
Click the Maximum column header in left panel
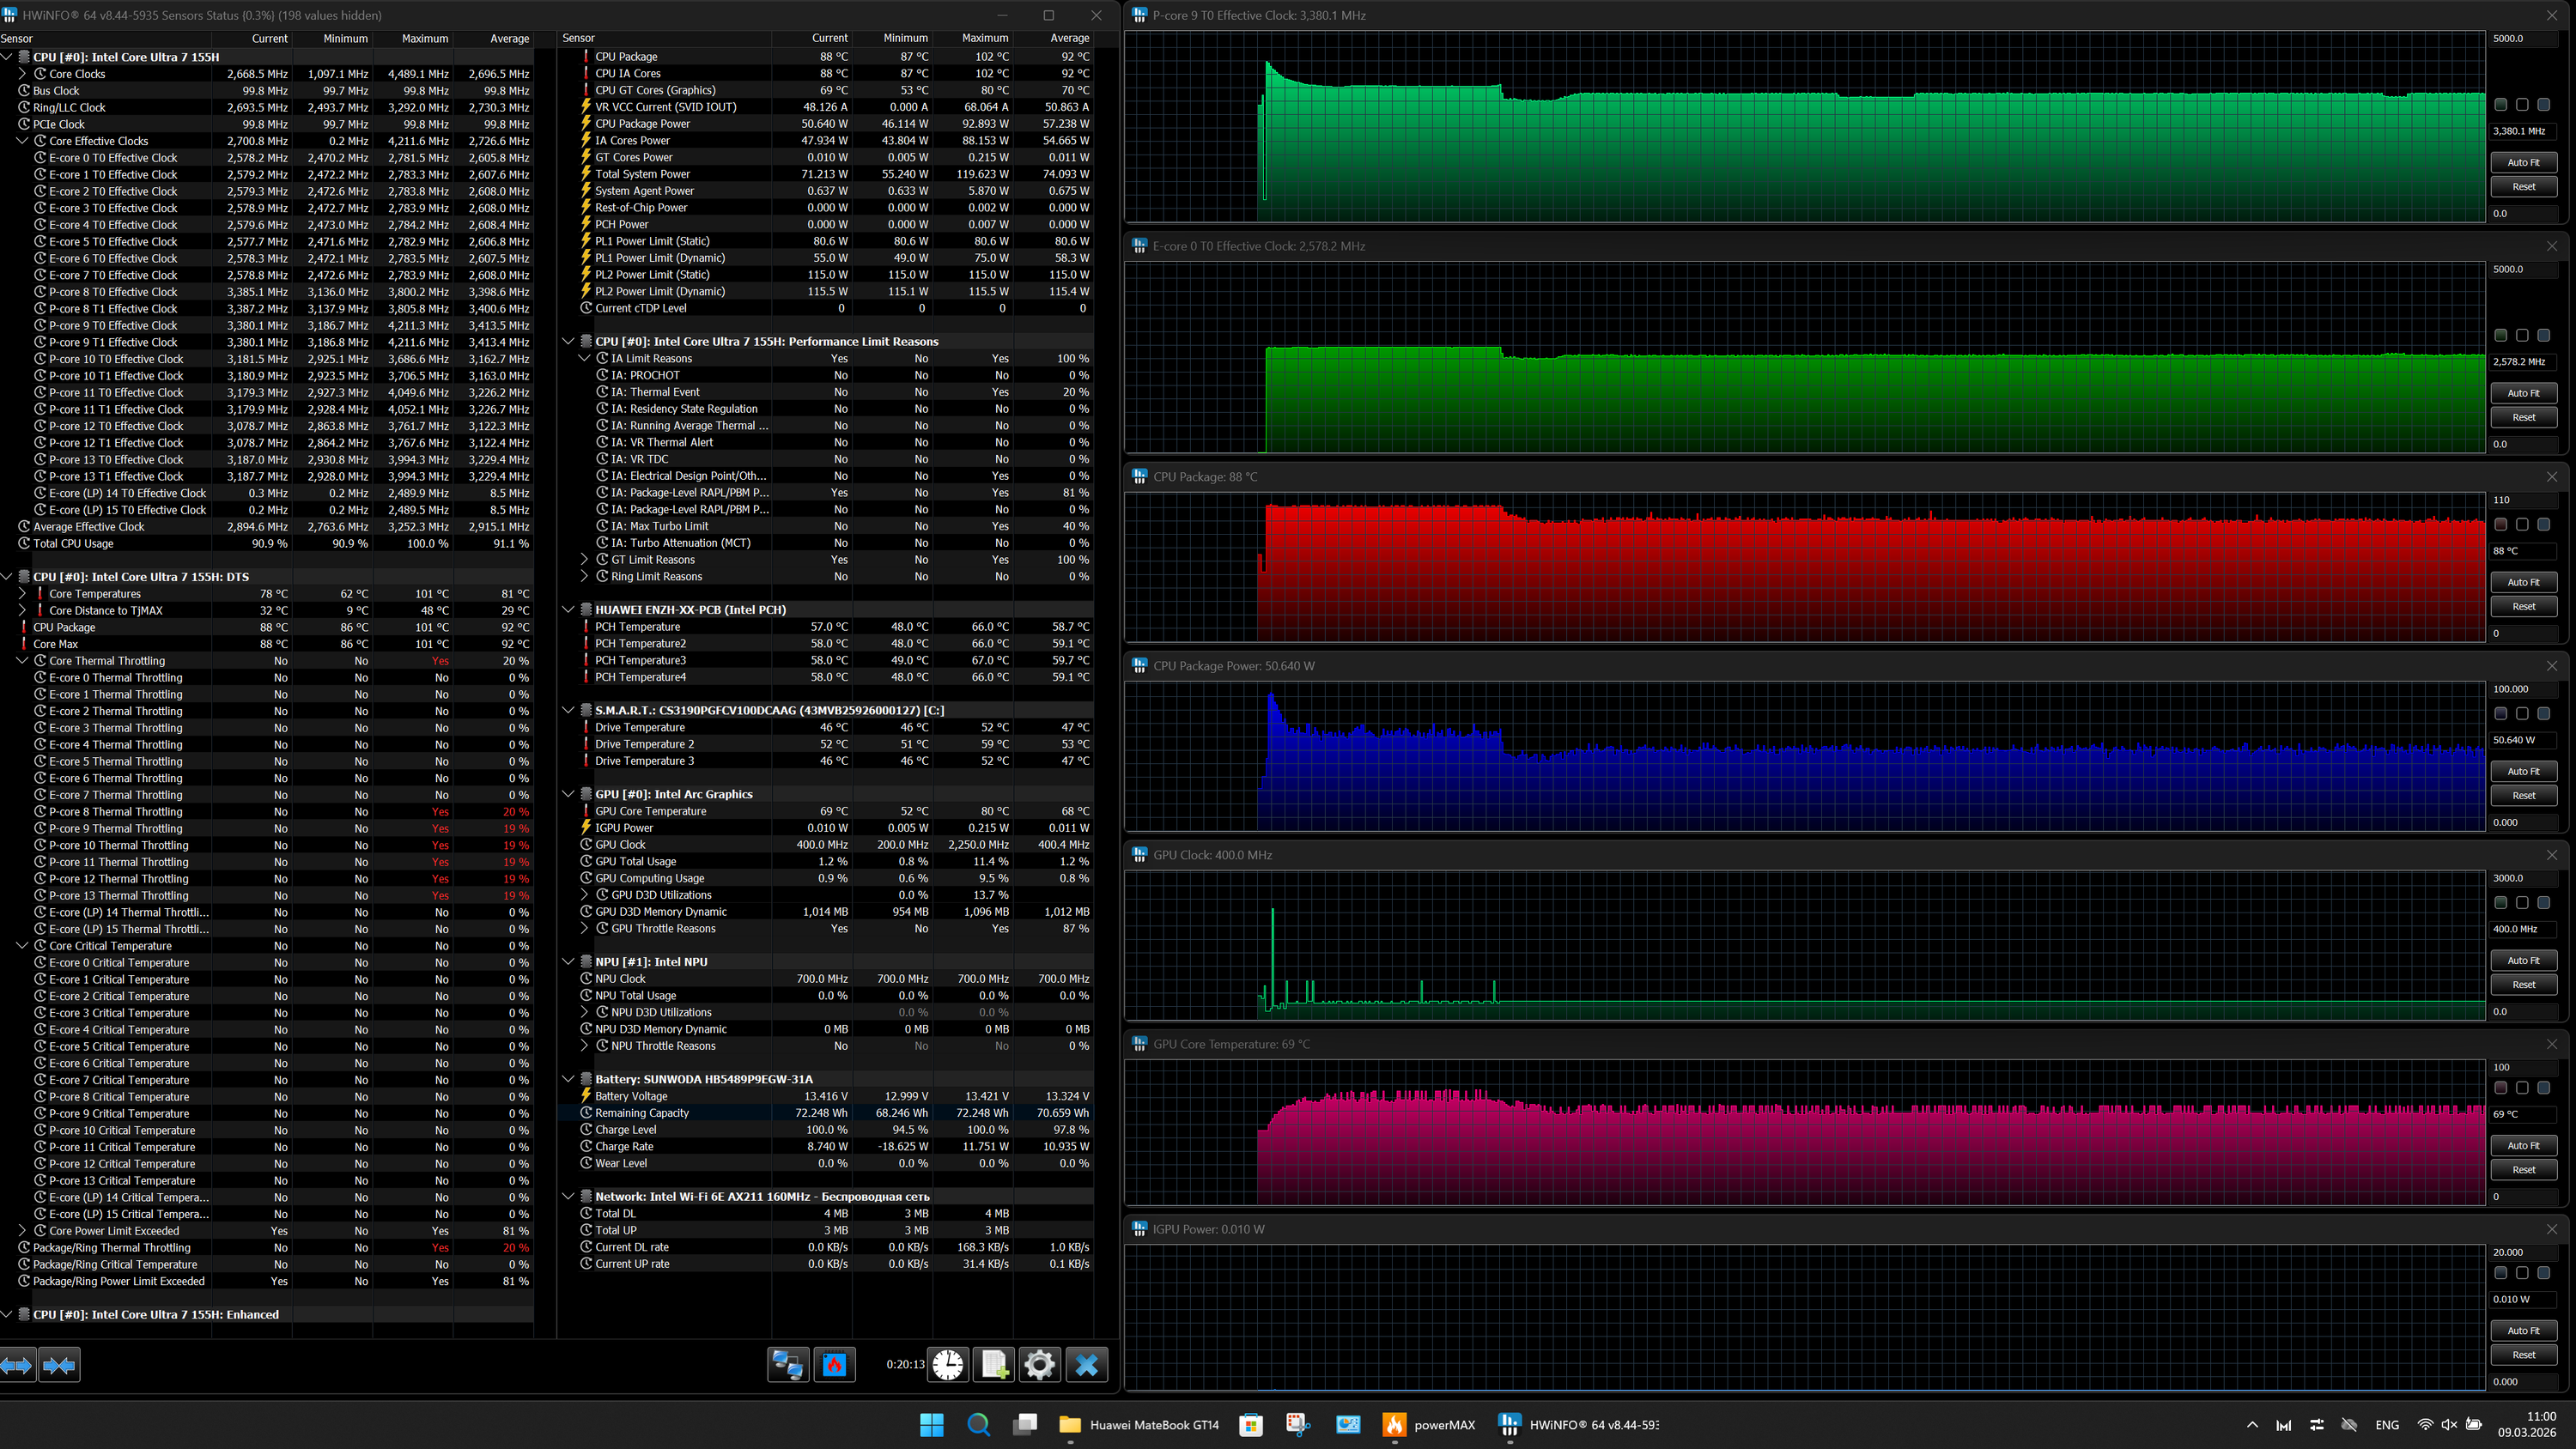[424, 38]
